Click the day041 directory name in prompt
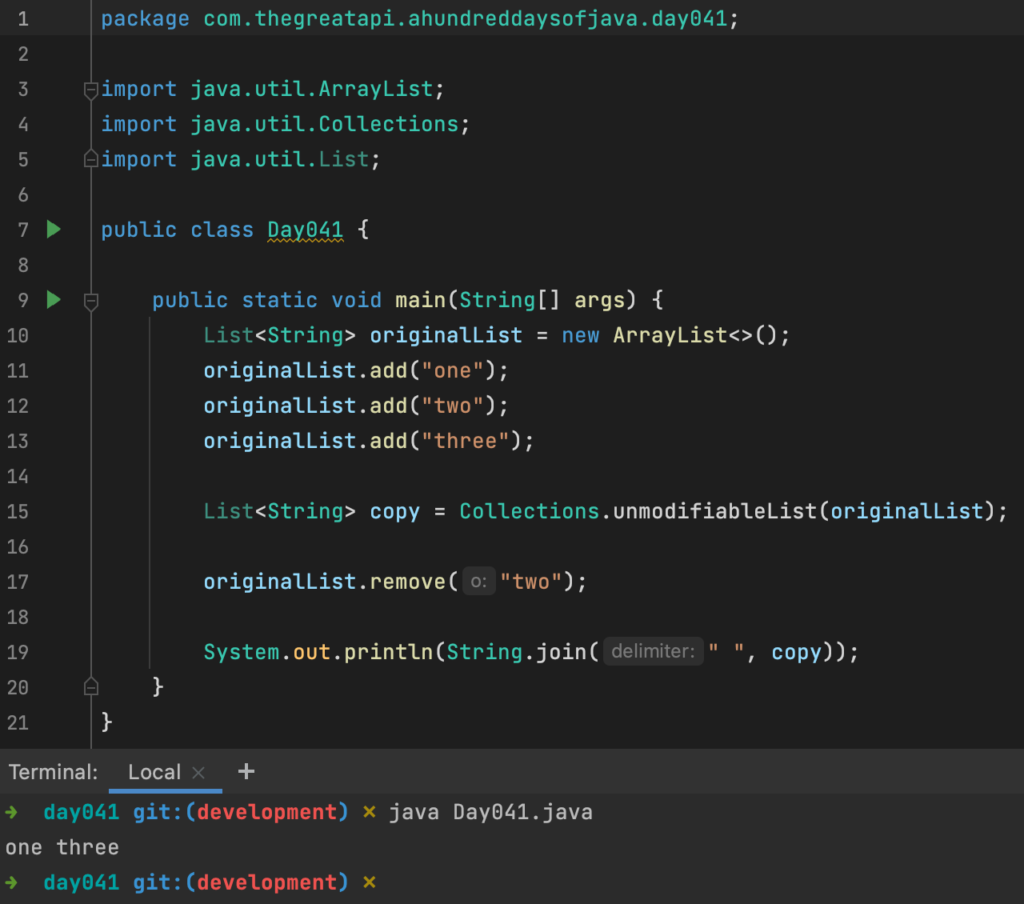This screenshot has width=1024, height=904. point(81,812)
